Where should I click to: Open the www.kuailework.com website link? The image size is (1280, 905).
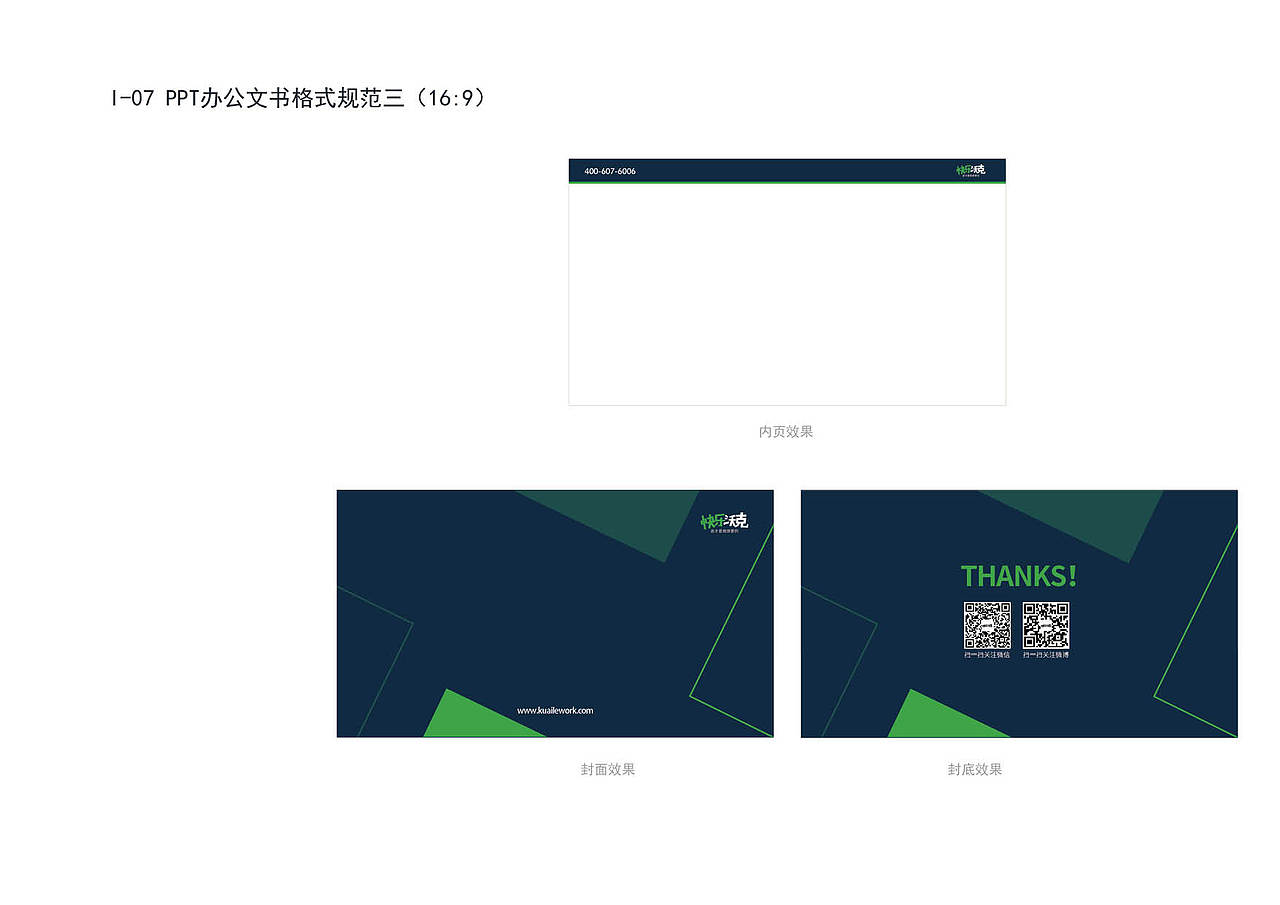tap(553, 709)
